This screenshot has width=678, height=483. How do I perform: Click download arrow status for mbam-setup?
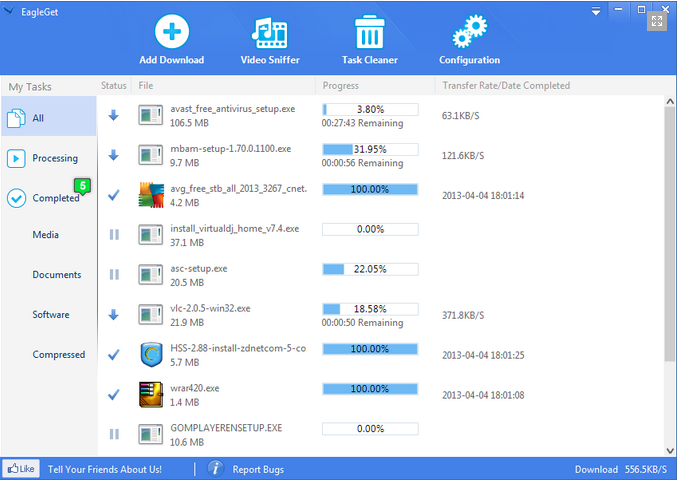(113, 155)
